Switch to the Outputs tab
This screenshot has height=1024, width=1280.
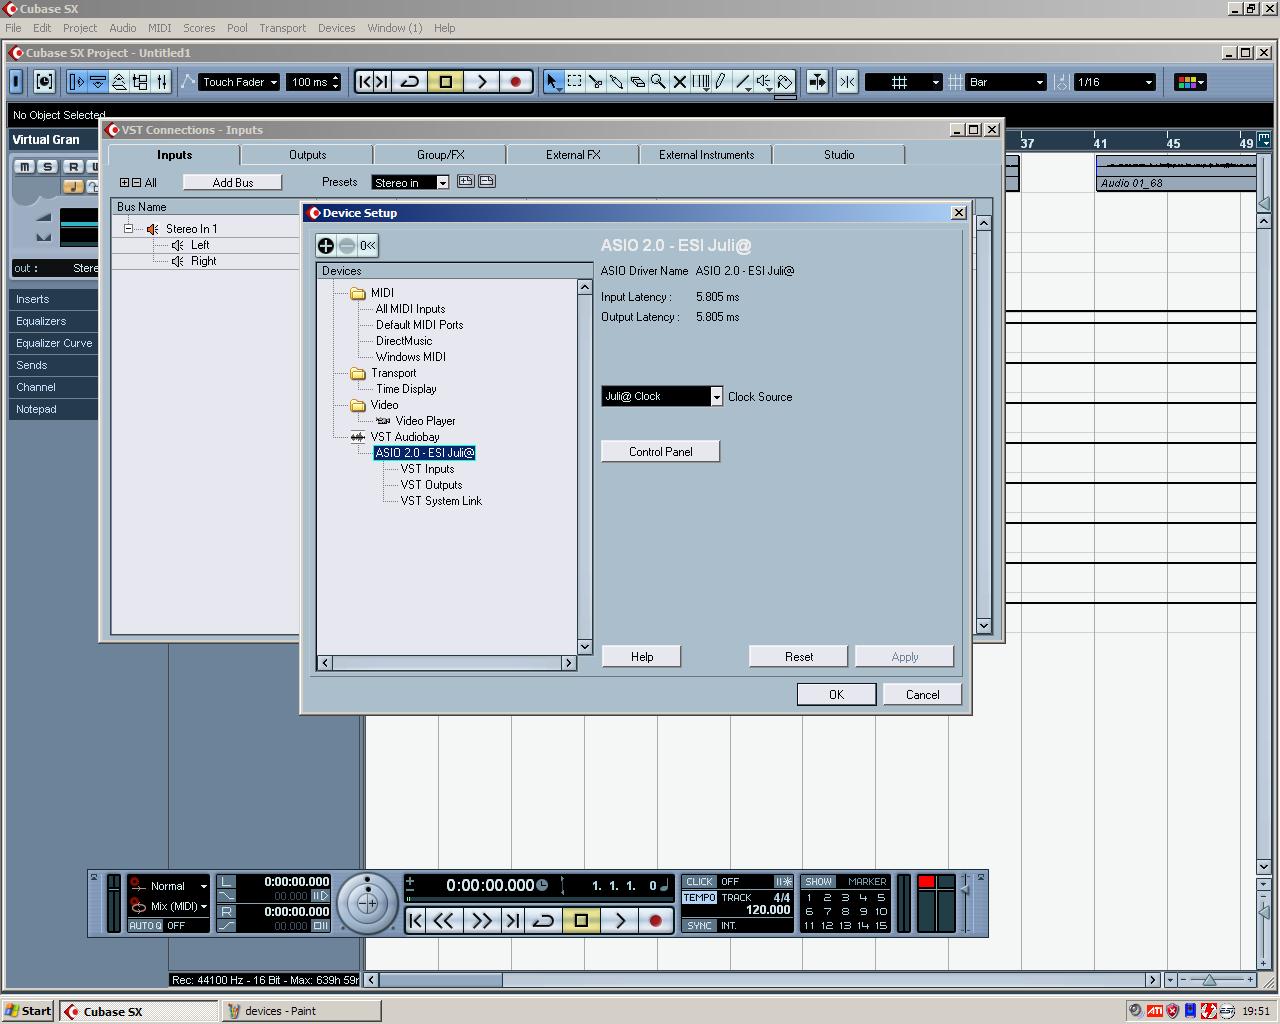pos(307,155)
